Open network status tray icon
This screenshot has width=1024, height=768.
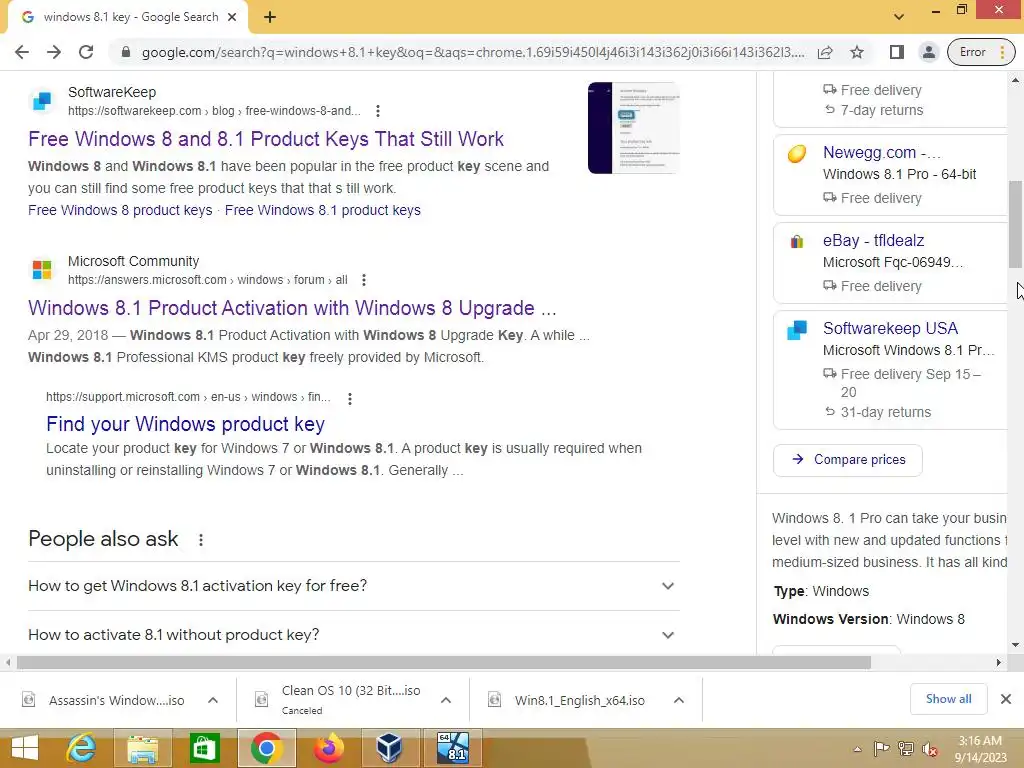[906, 750]
